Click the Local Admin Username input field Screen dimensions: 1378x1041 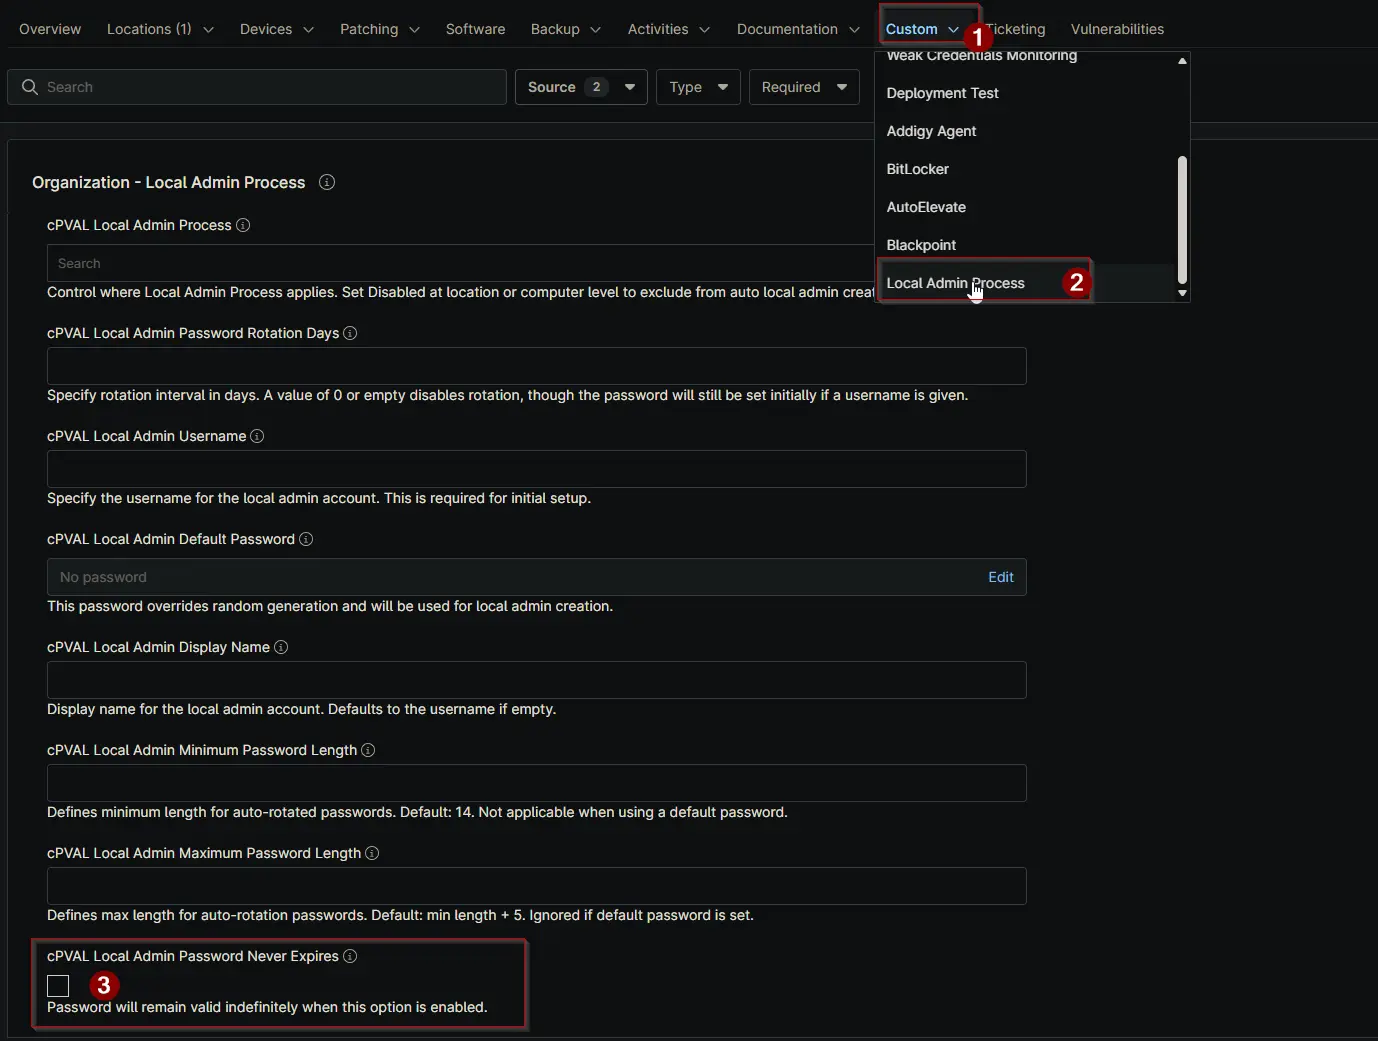coord(536,469)
